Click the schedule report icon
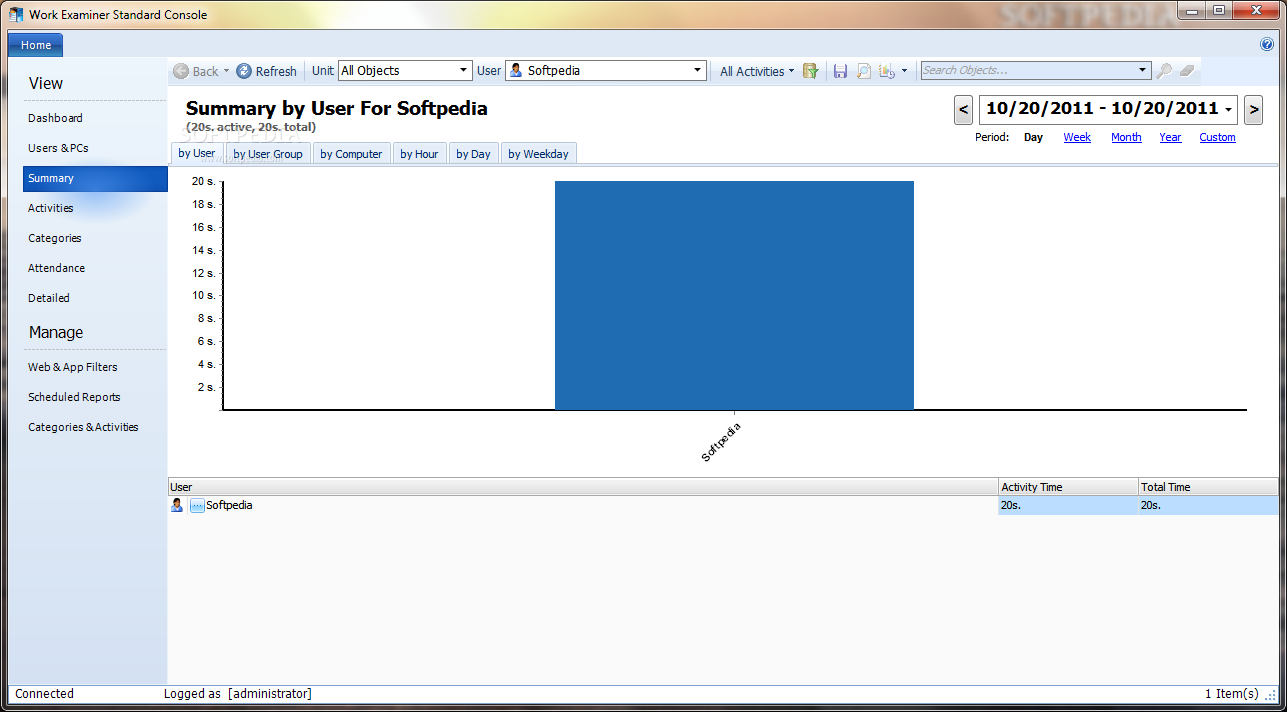The width and height of the screenshot is (1287, 712). [x=887, y=71]
